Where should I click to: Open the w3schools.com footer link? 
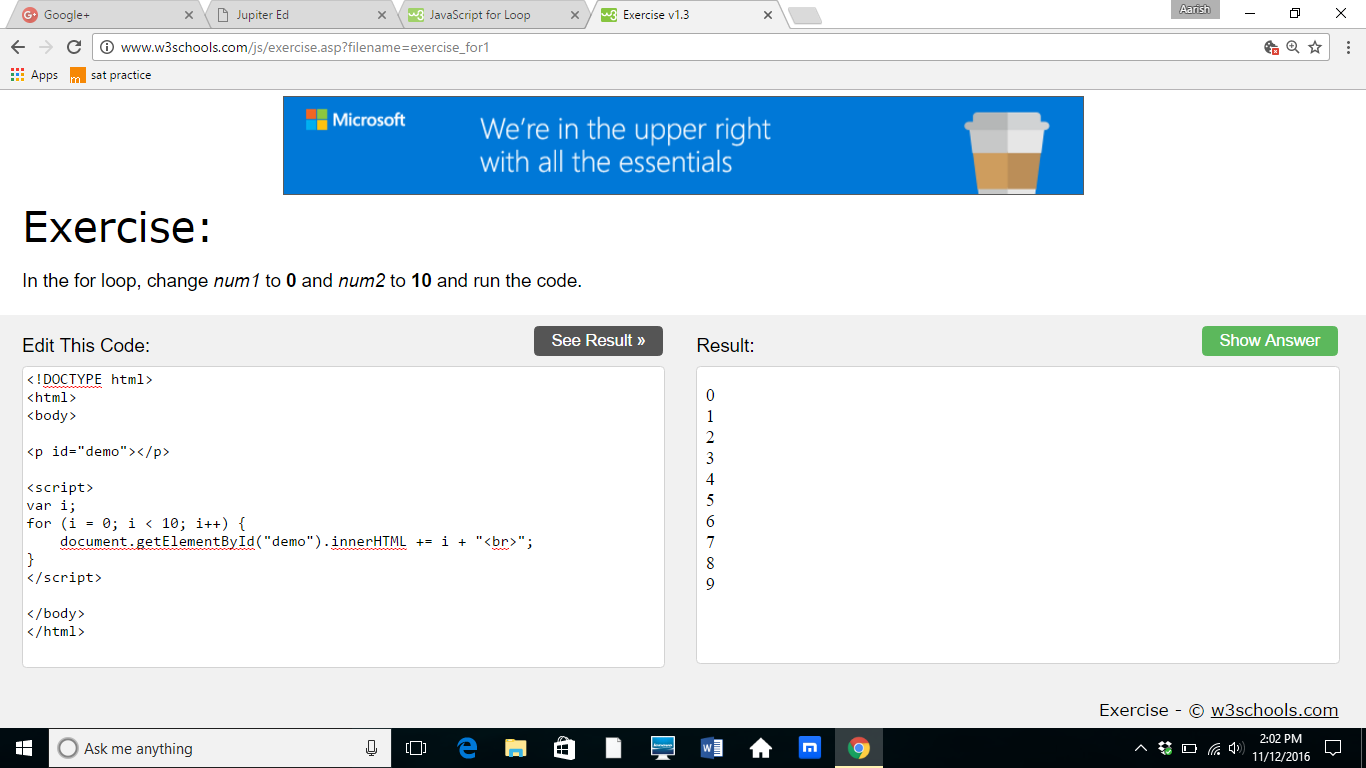pyautogui.click(x=1274, y=710)
